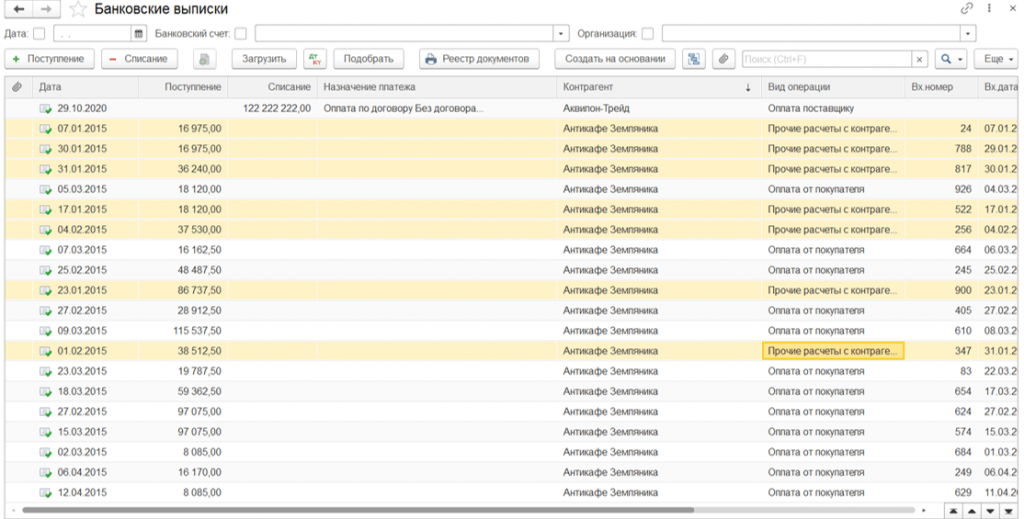Click the paperclip attached files toolbar button
The image size is (1024, 519).
(x=723, y=59)
